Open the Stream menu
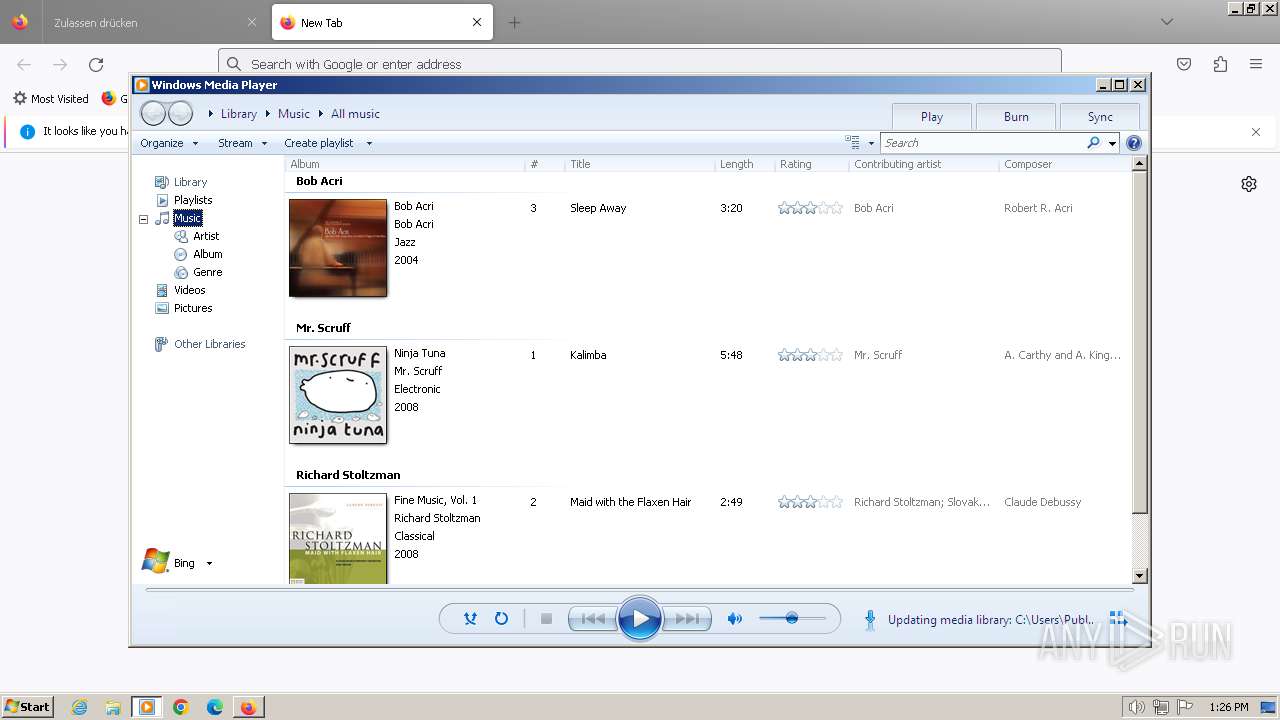The width and height of the screenshot is (1280, 720). [243, 143]
